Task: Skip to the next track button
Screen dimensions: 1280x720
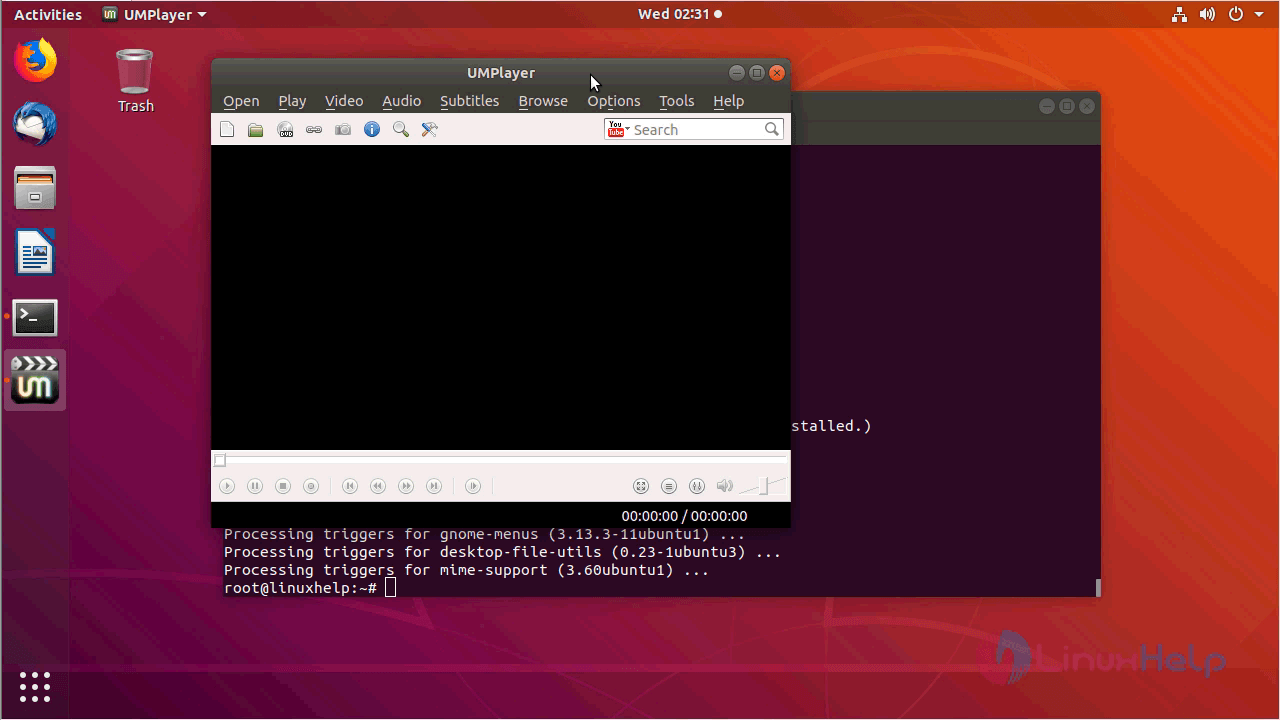Action: click(434, 486)
